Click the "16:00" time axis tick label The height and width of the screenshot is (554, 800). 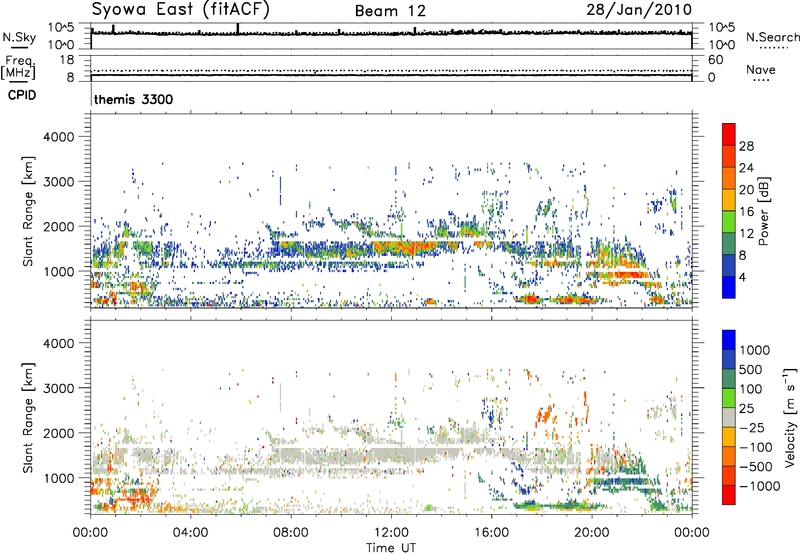click(491, 533)
